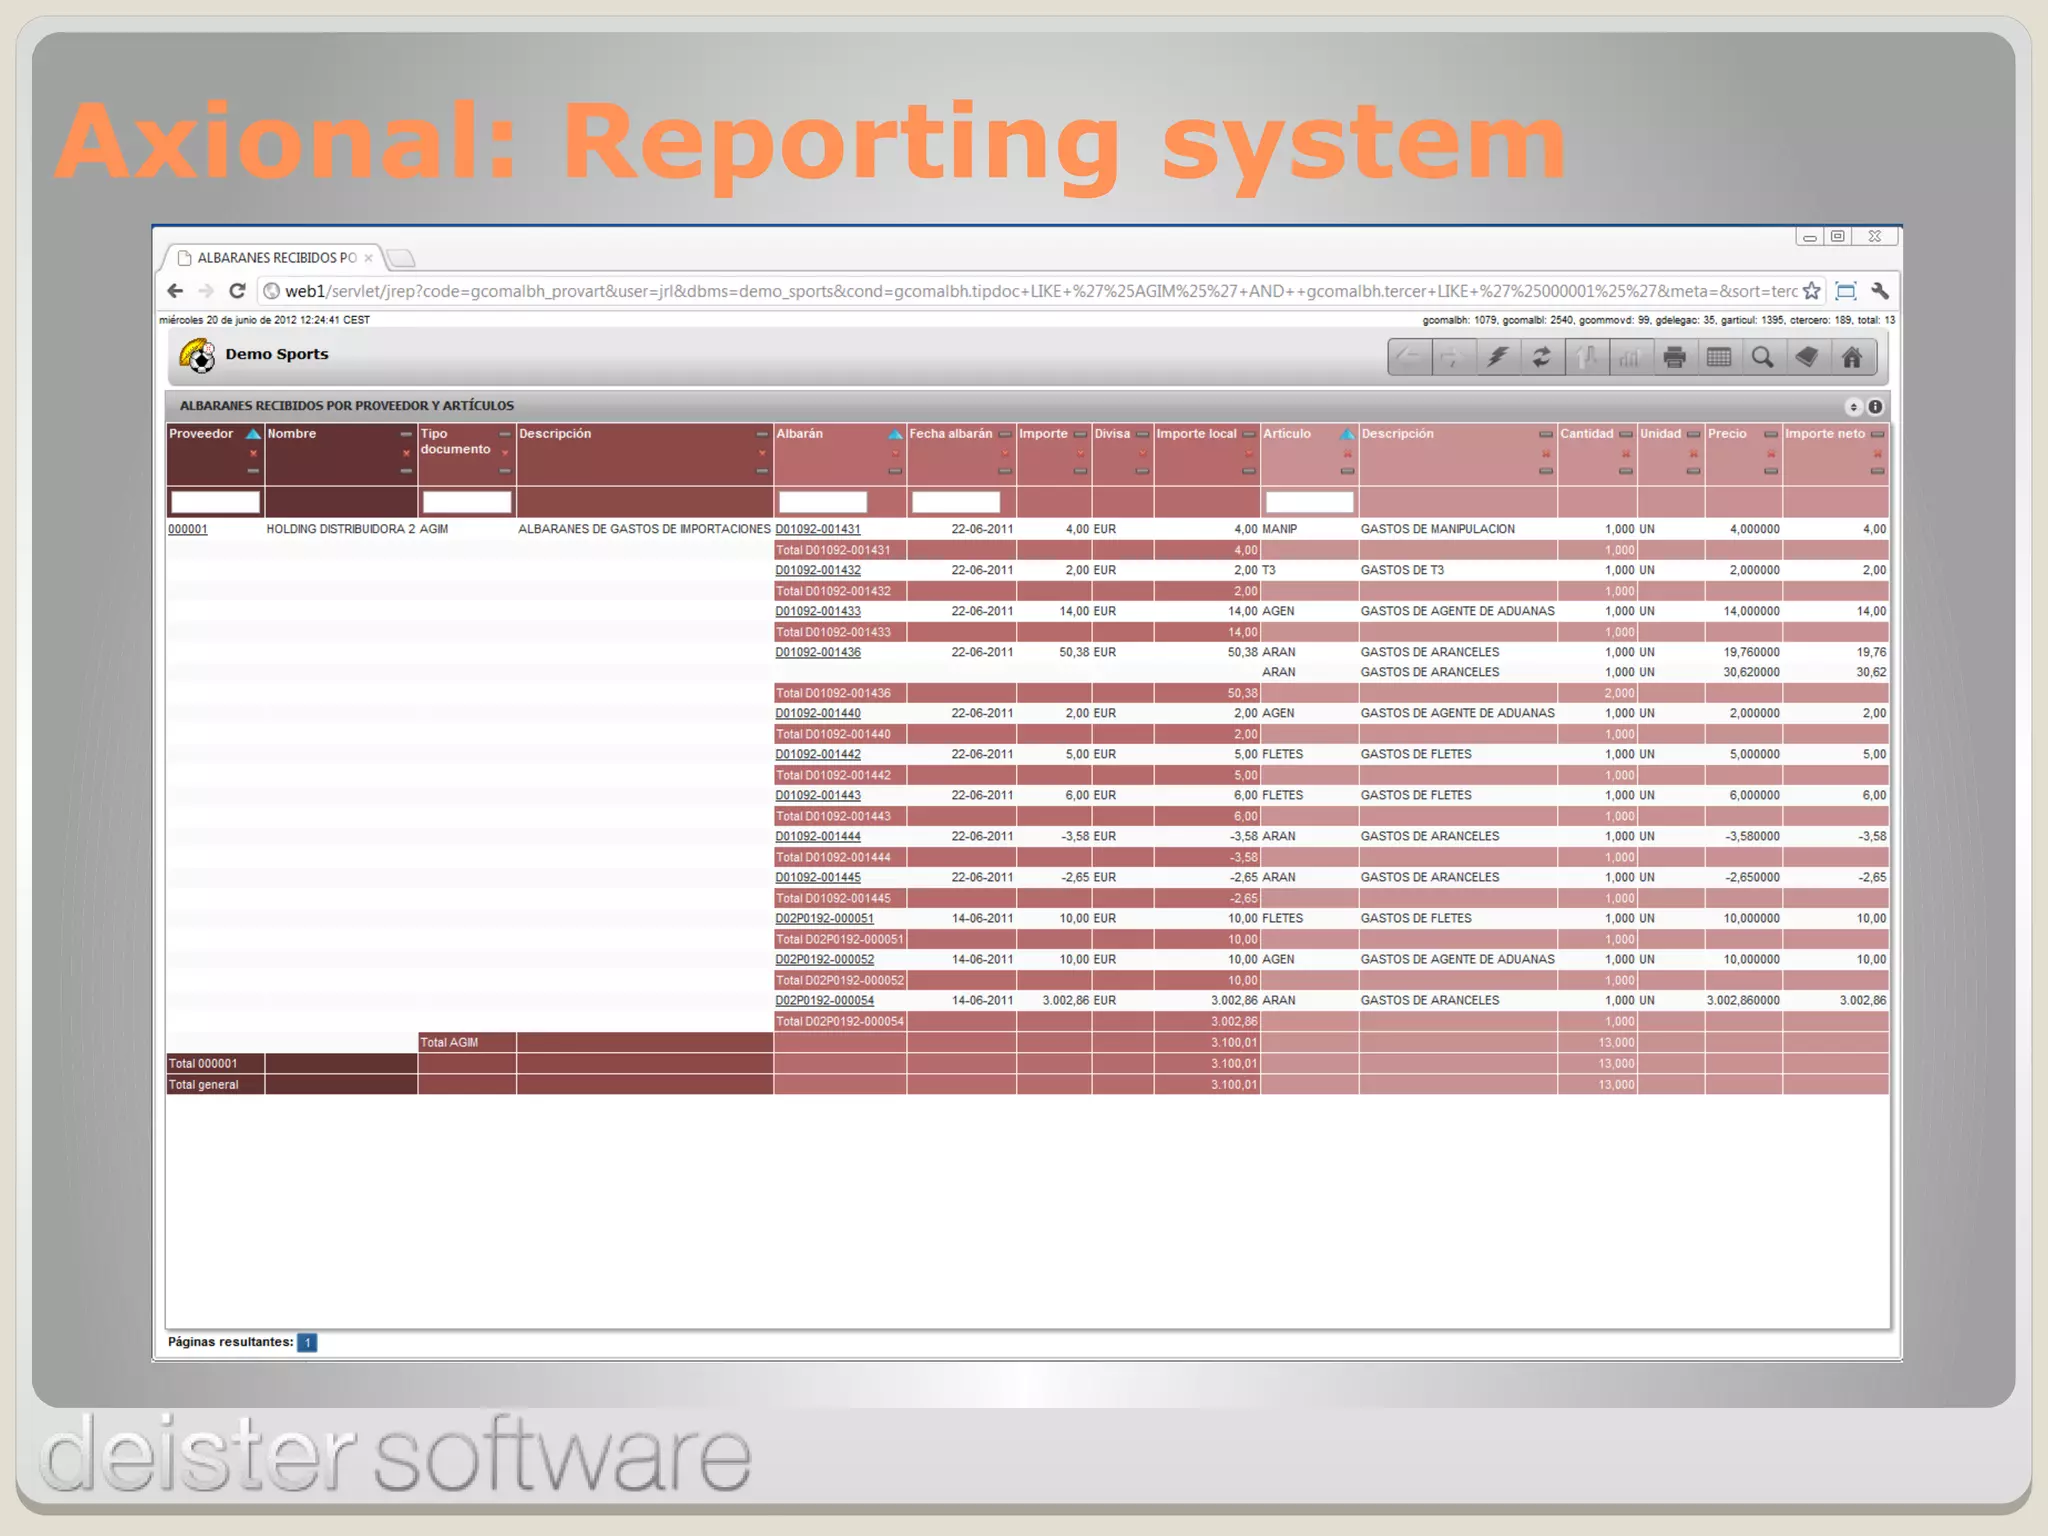Click the bottom dash in Unidad header
This screenshot has width=2048, height=1536.
pyautogui.click(x=1693, y=471)
